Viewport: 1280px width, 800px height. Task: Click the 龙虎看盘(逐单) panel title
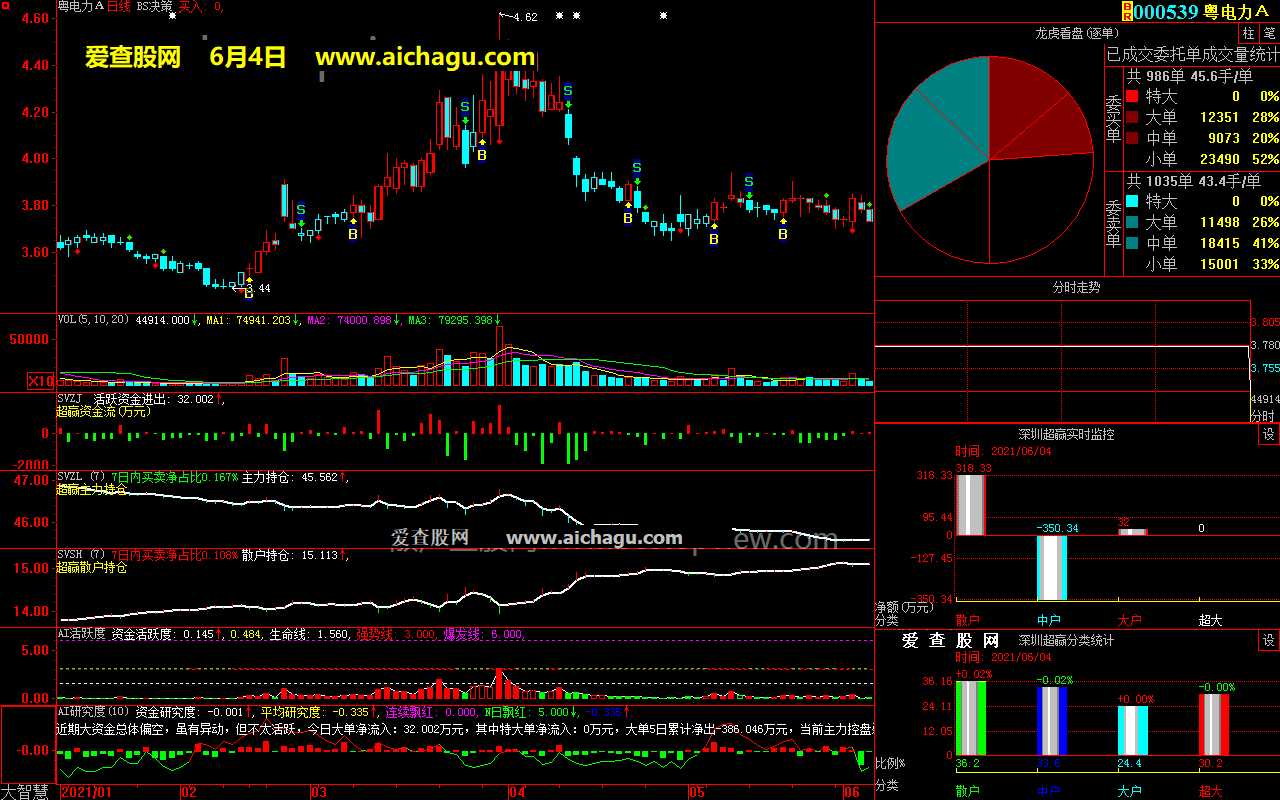tap(1076, 33)
